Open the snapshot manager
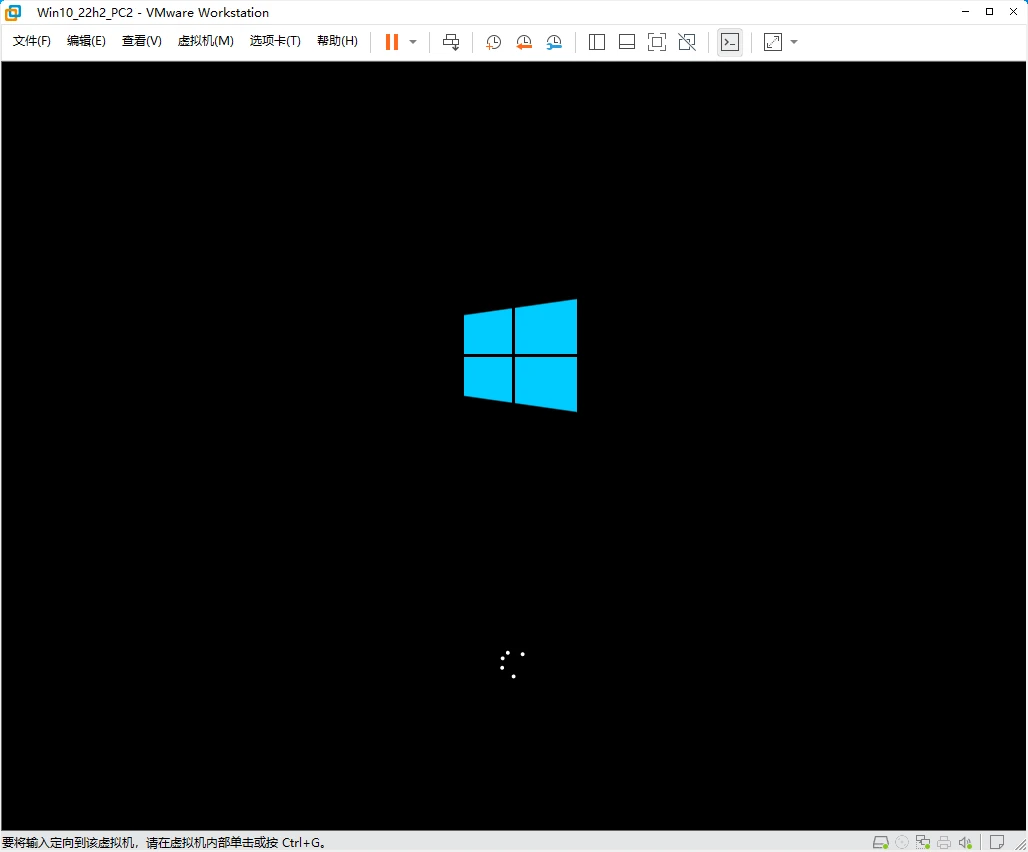Image resolution: width=1028 pixels, height=852 pixels. coord(554,42)
